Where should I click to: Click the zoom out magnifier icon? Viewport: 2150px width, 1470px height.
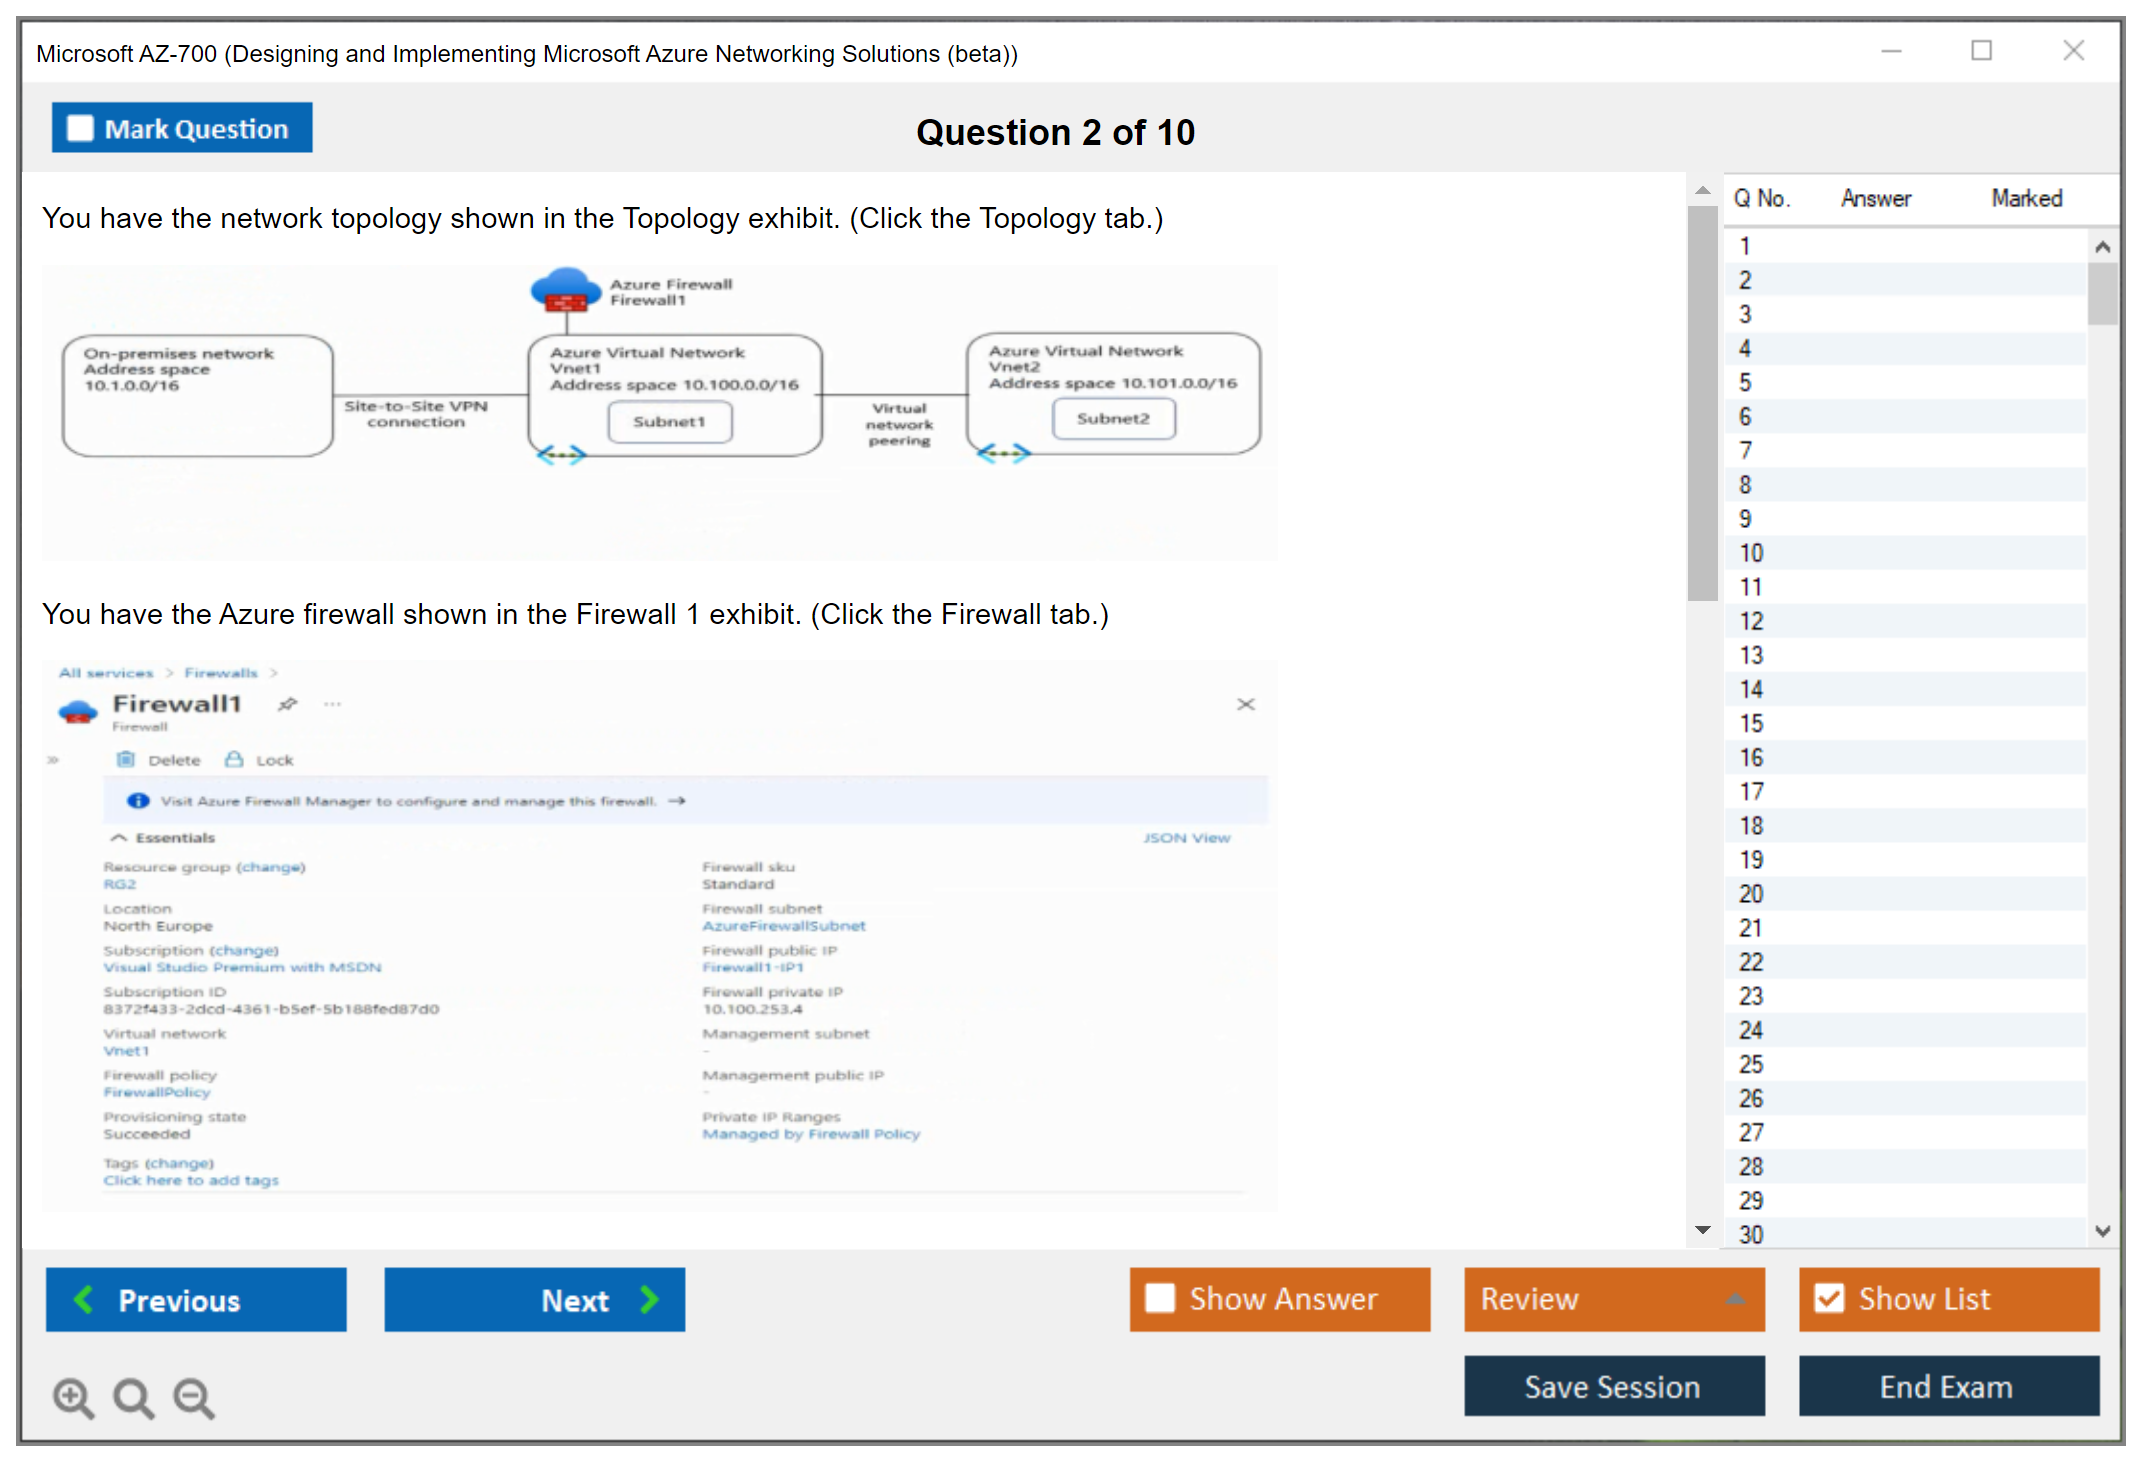tap(193, 1397)
